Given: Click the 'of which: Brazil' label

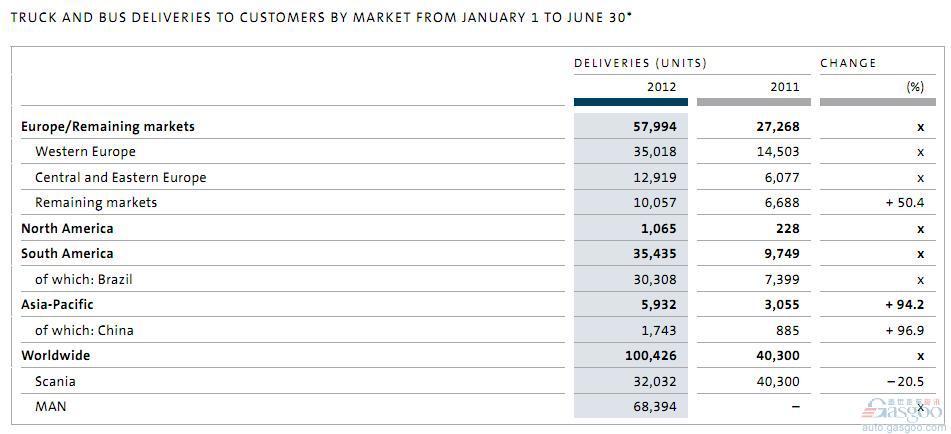Looking at the screenshot, I should 84,279.
